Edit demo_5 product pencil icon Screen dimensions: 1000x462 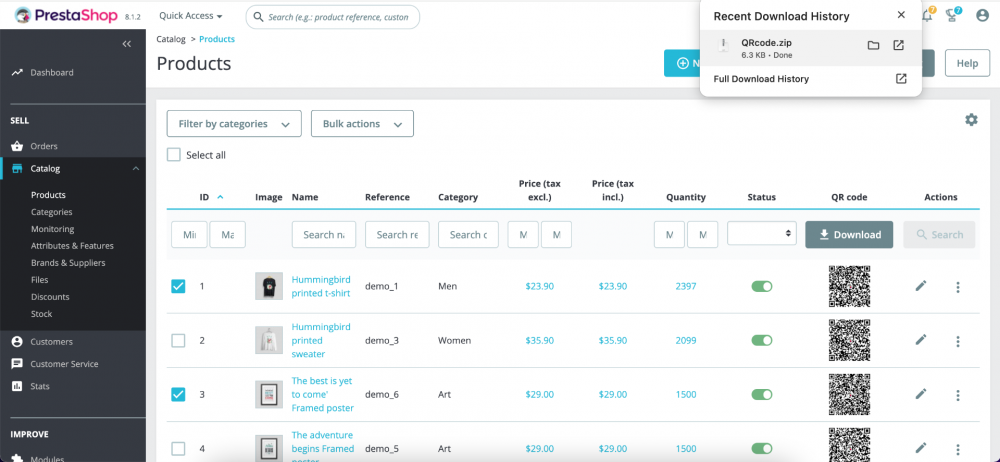click(x=920, y=448)
